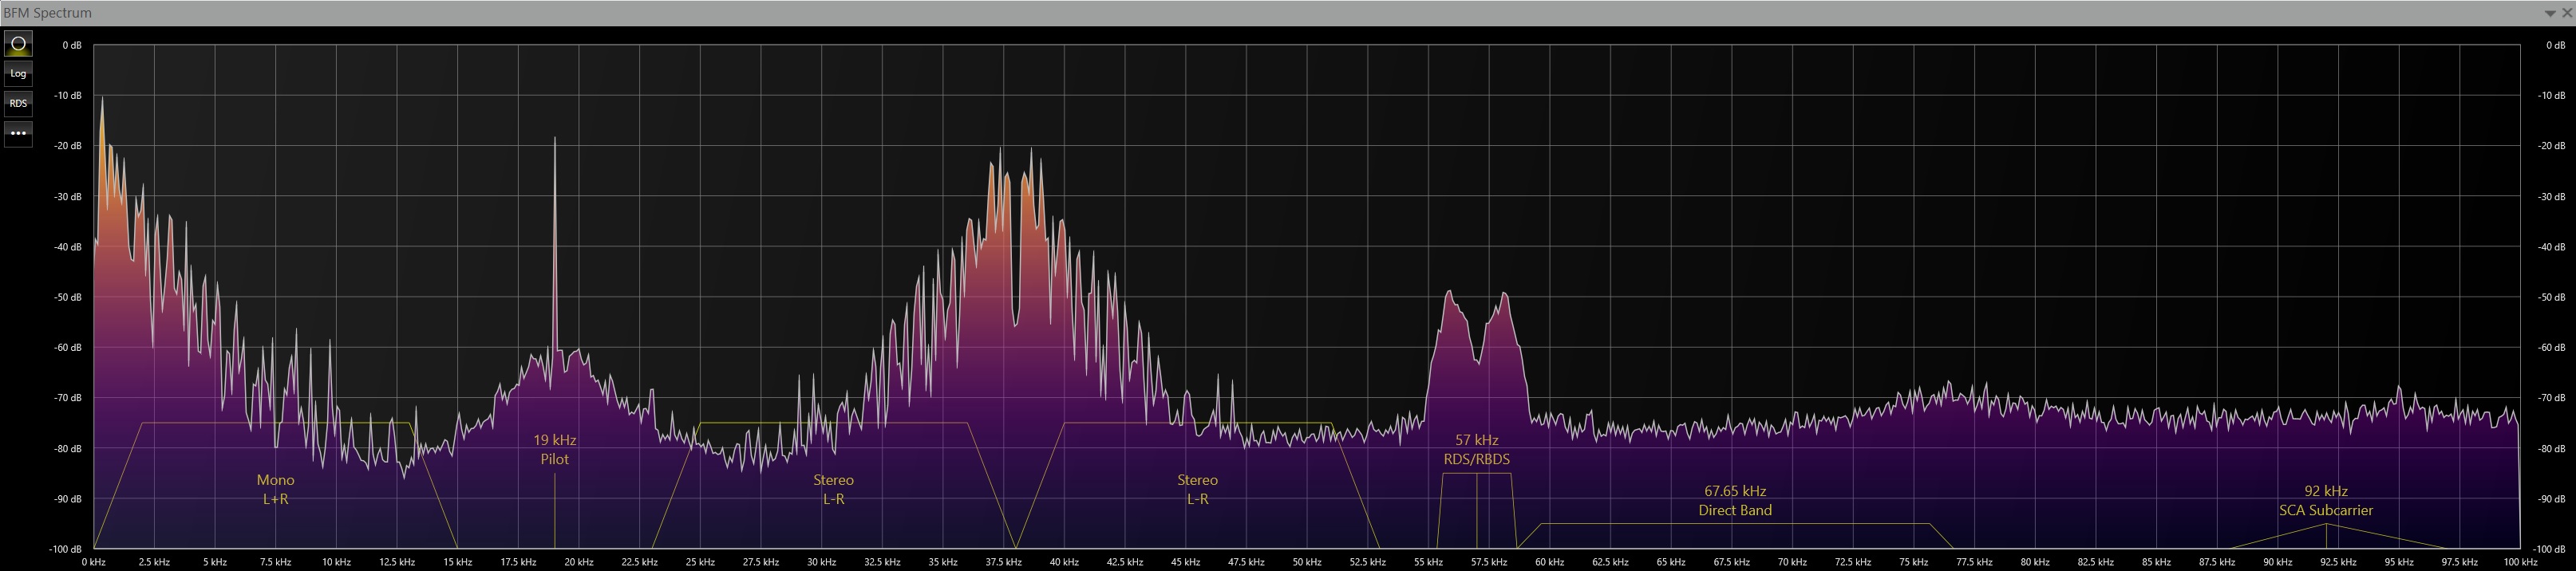This screenshot has width=2576, height=571.
Task: Click the 75 kHz frequency axis label
Action: click(1913, 562)
